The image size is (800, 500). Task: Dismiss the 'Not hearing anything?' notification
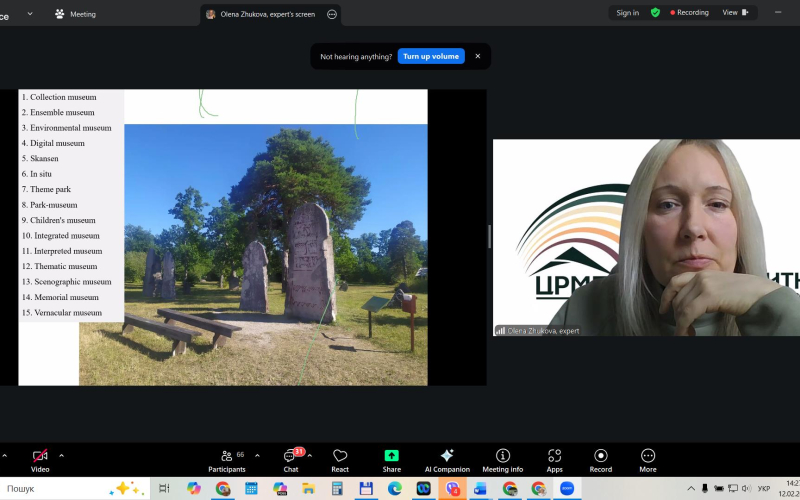click(x=477, y=56)
